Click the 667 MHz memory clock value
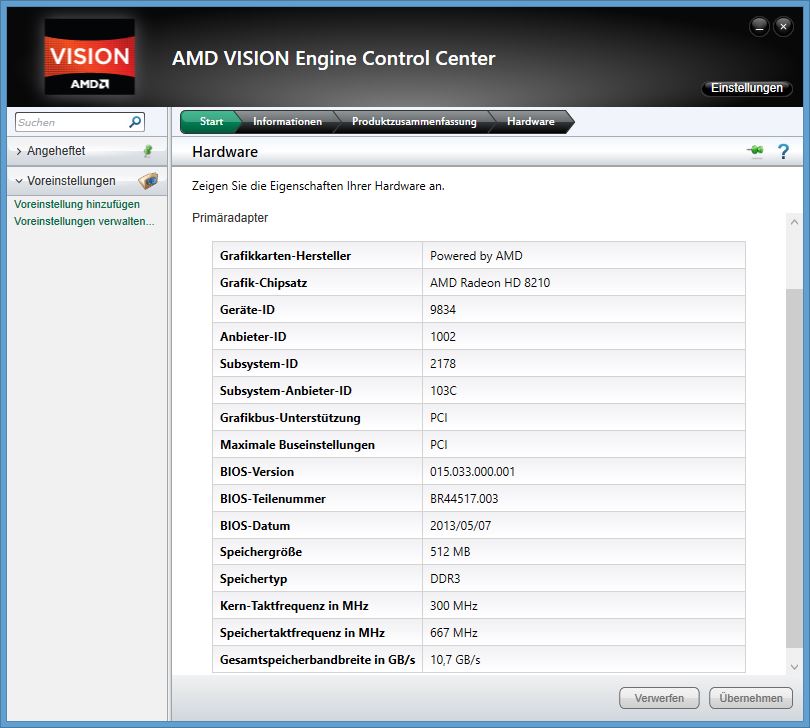The image size is (810, 728). (454, 632)
